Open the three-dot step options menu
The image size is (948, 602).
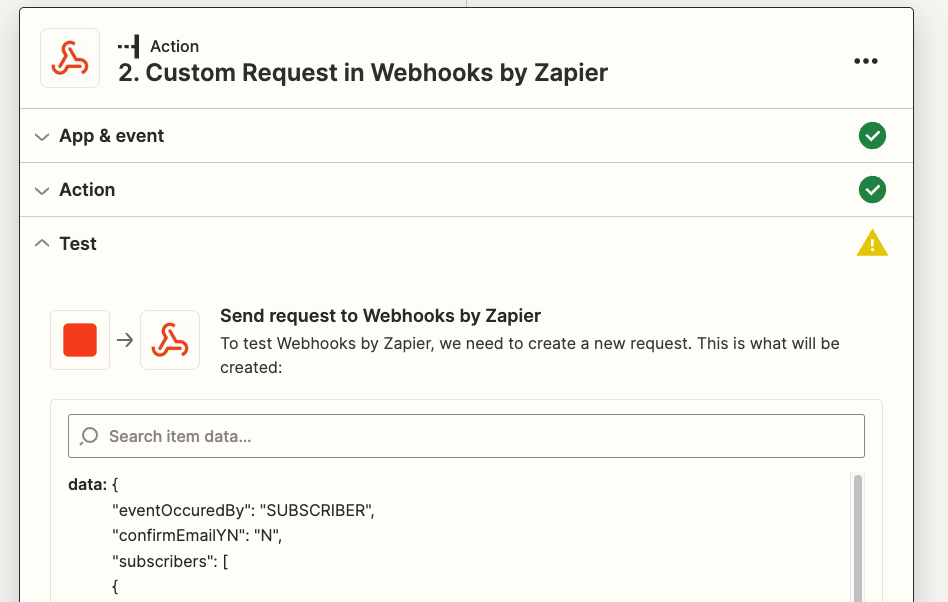click(866, 61)
